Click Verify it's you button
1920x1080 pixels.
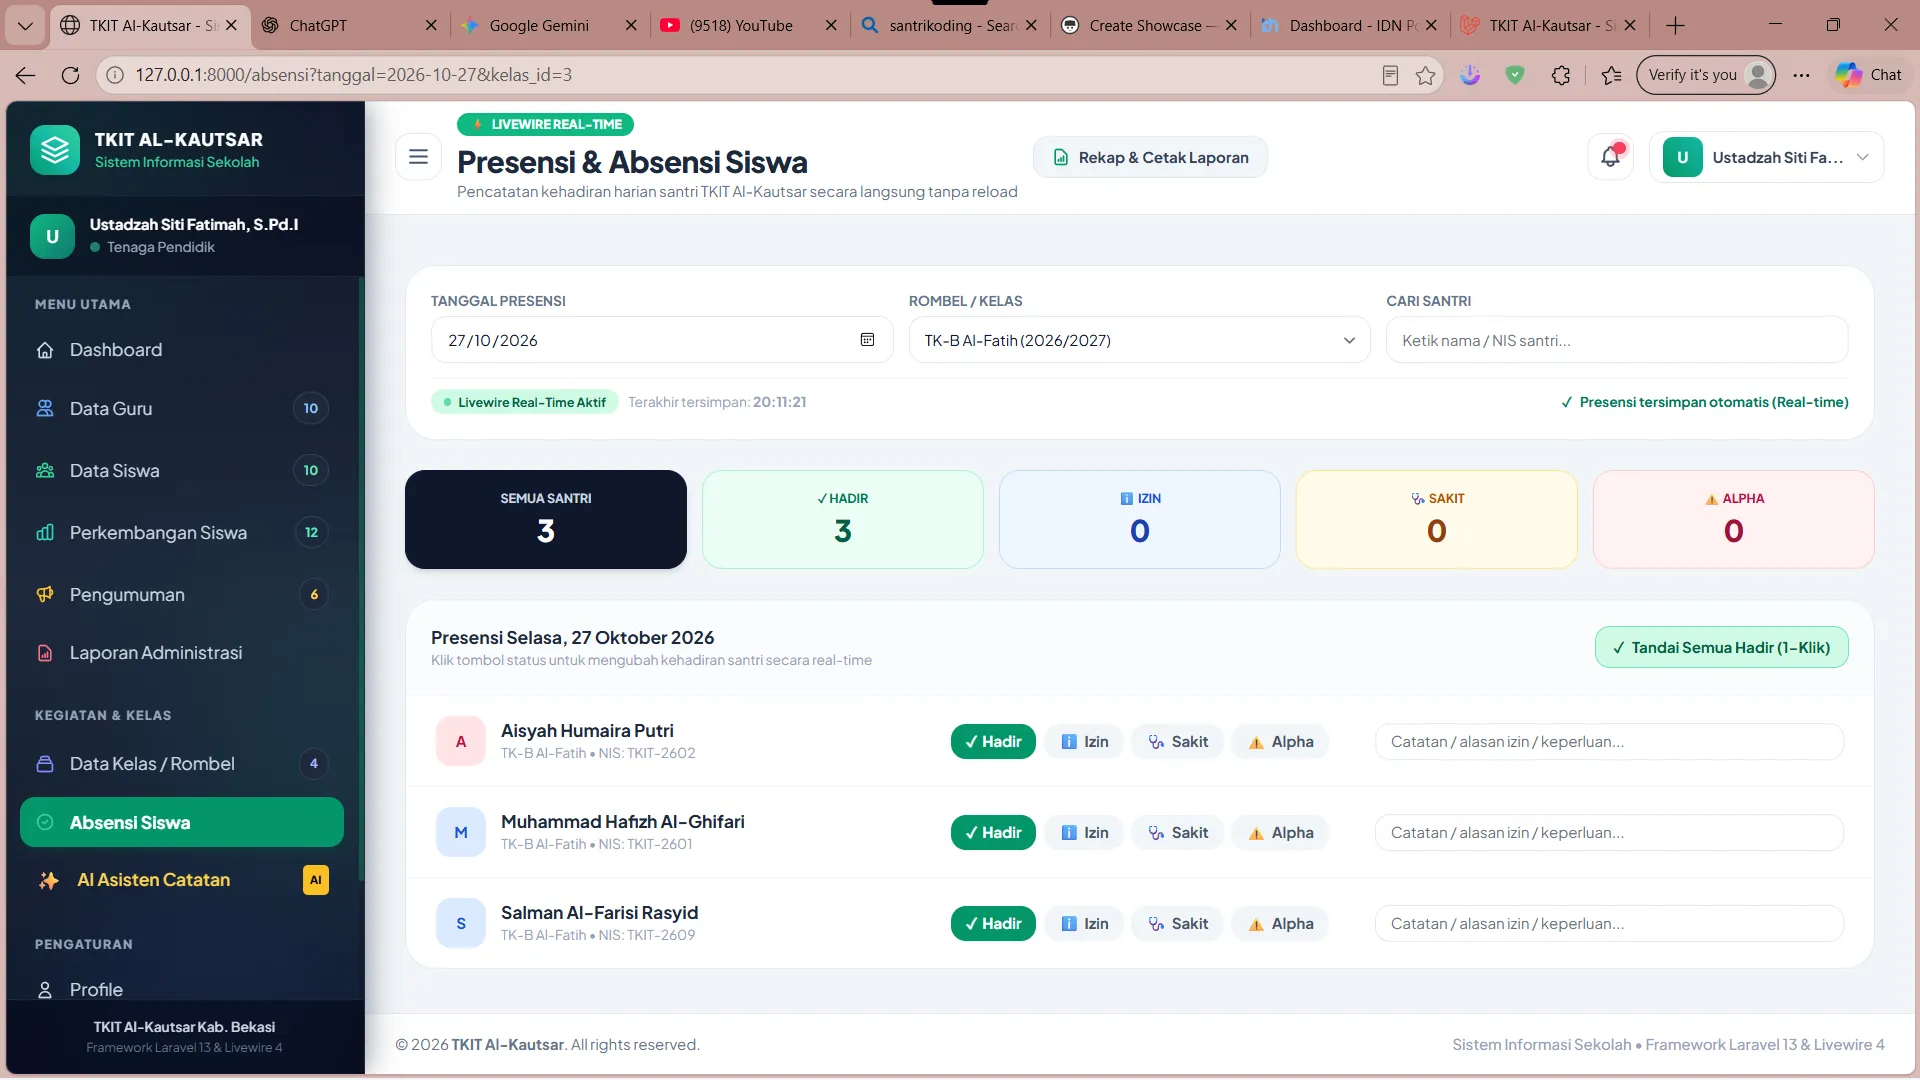[1705, 75]
